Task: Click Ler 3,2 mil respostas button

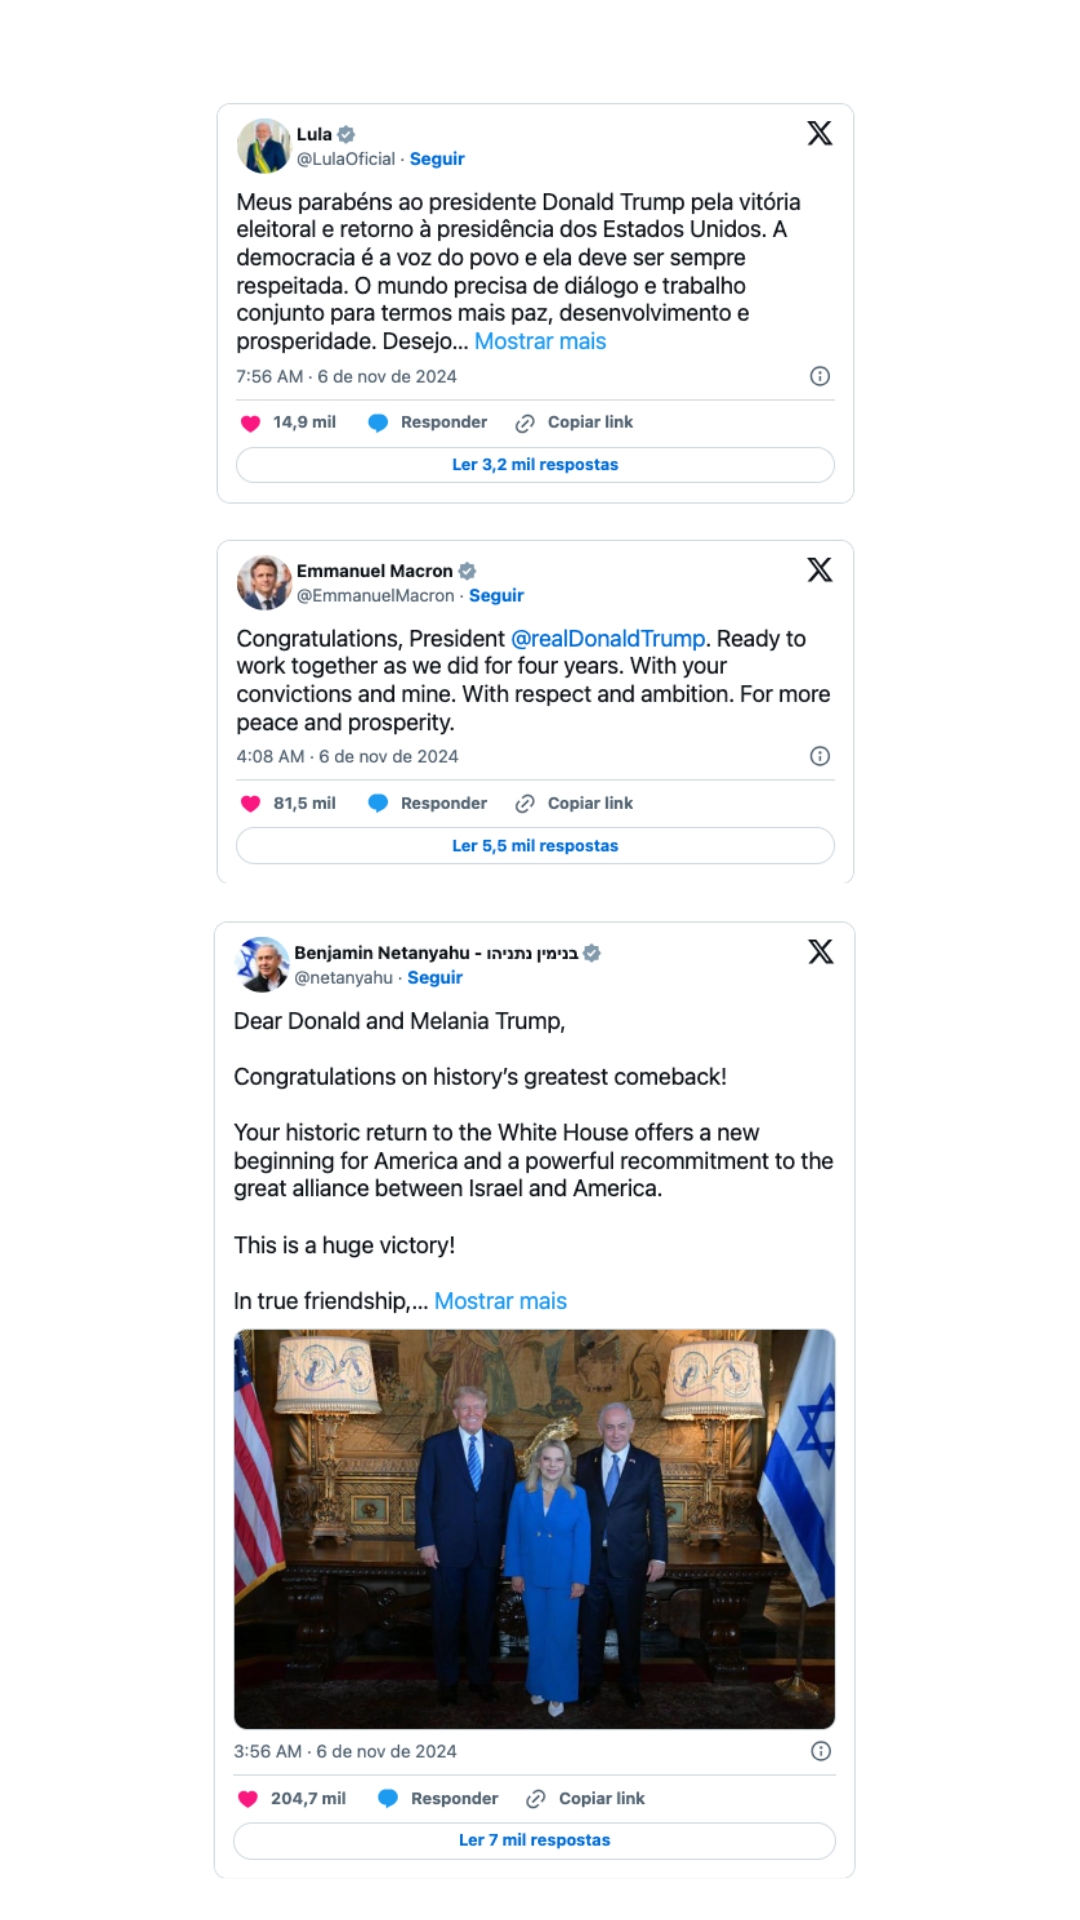Action: 535,465
